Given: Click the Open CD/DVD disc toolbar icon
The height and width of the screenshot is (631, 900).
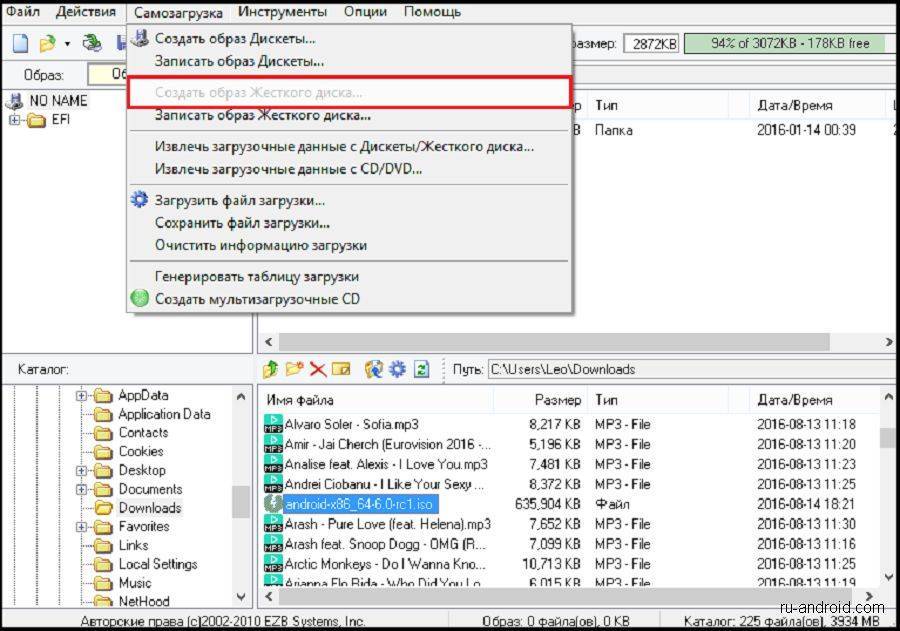Looking at the screenshot, I should [x=92, y=43].
